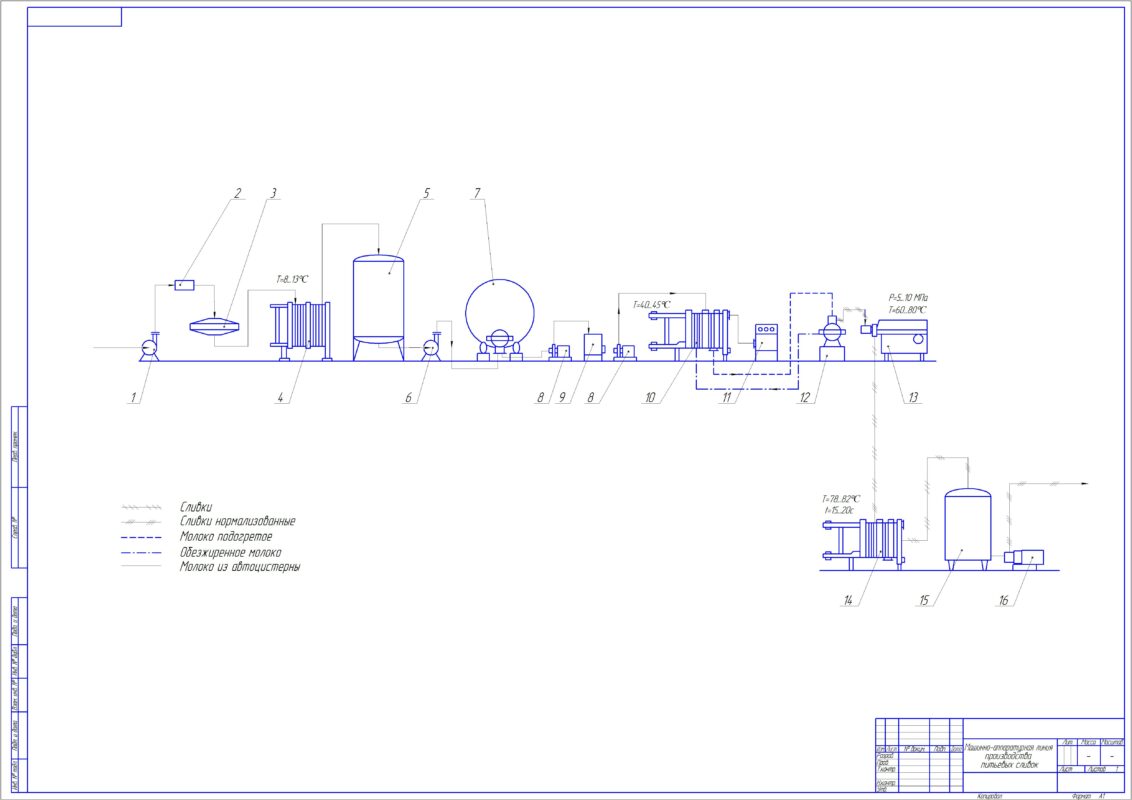The image size is (1132, 800).
Task: Pick the small pump between box 9 and exchanger 10
Action: 625,352
